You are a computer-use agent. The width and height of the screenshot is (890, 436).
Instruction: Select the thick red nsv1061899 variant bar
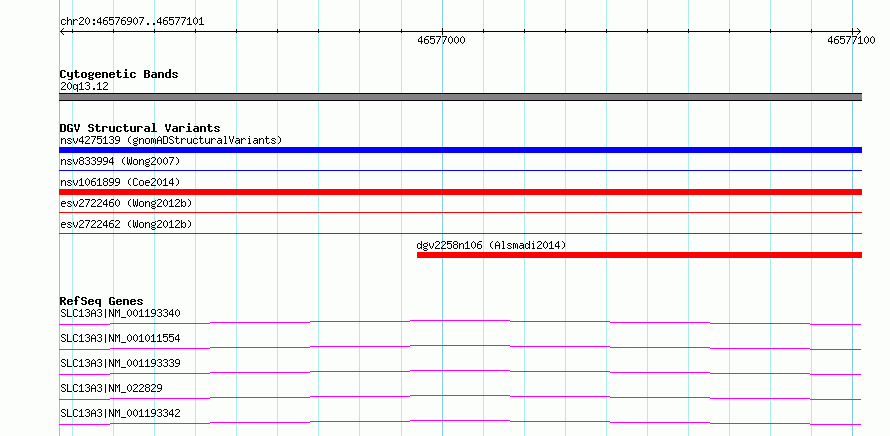coord(460,192)
